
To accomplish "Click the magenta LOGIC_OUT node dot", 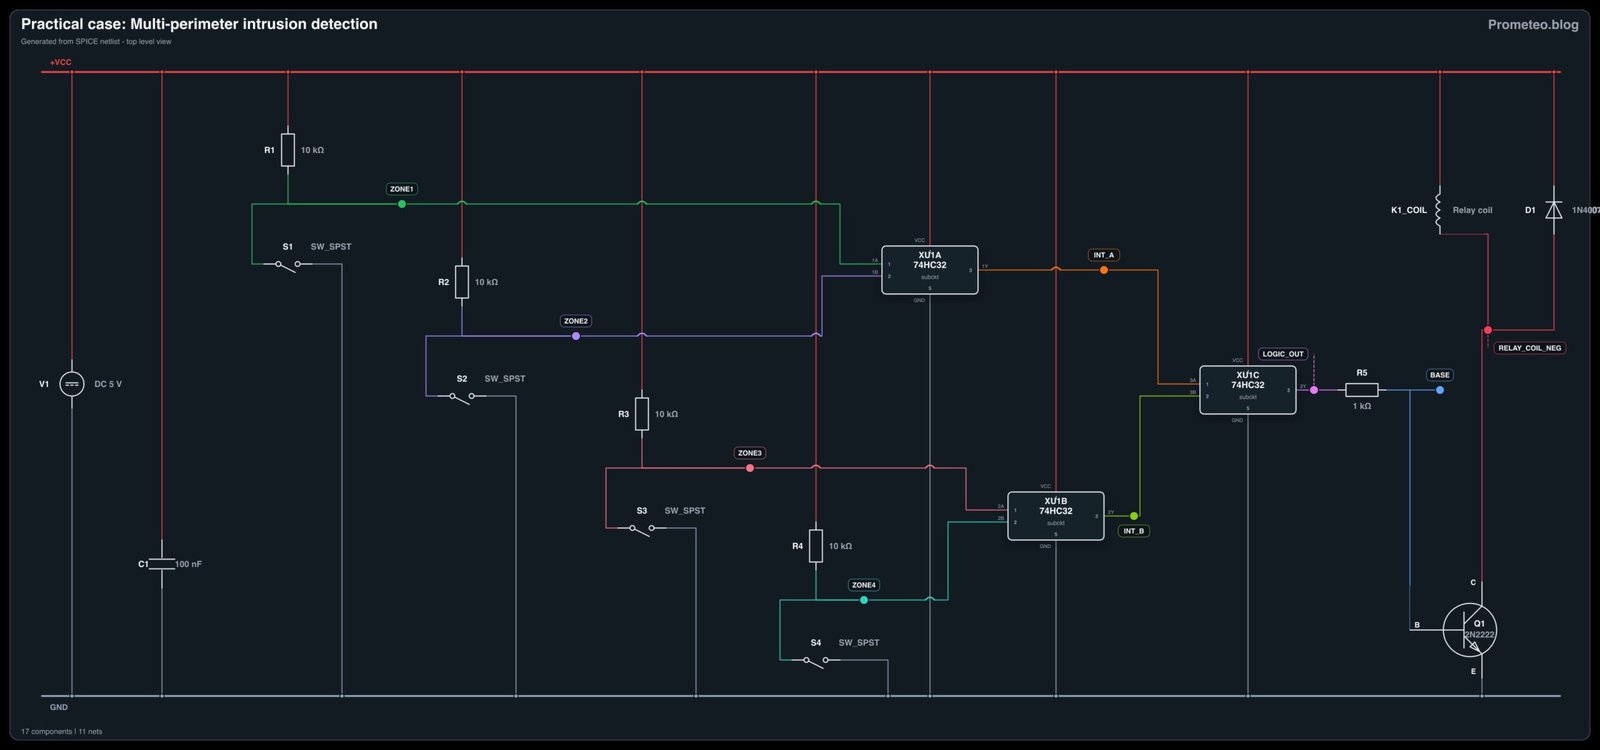I will (x=1314, y=390).
